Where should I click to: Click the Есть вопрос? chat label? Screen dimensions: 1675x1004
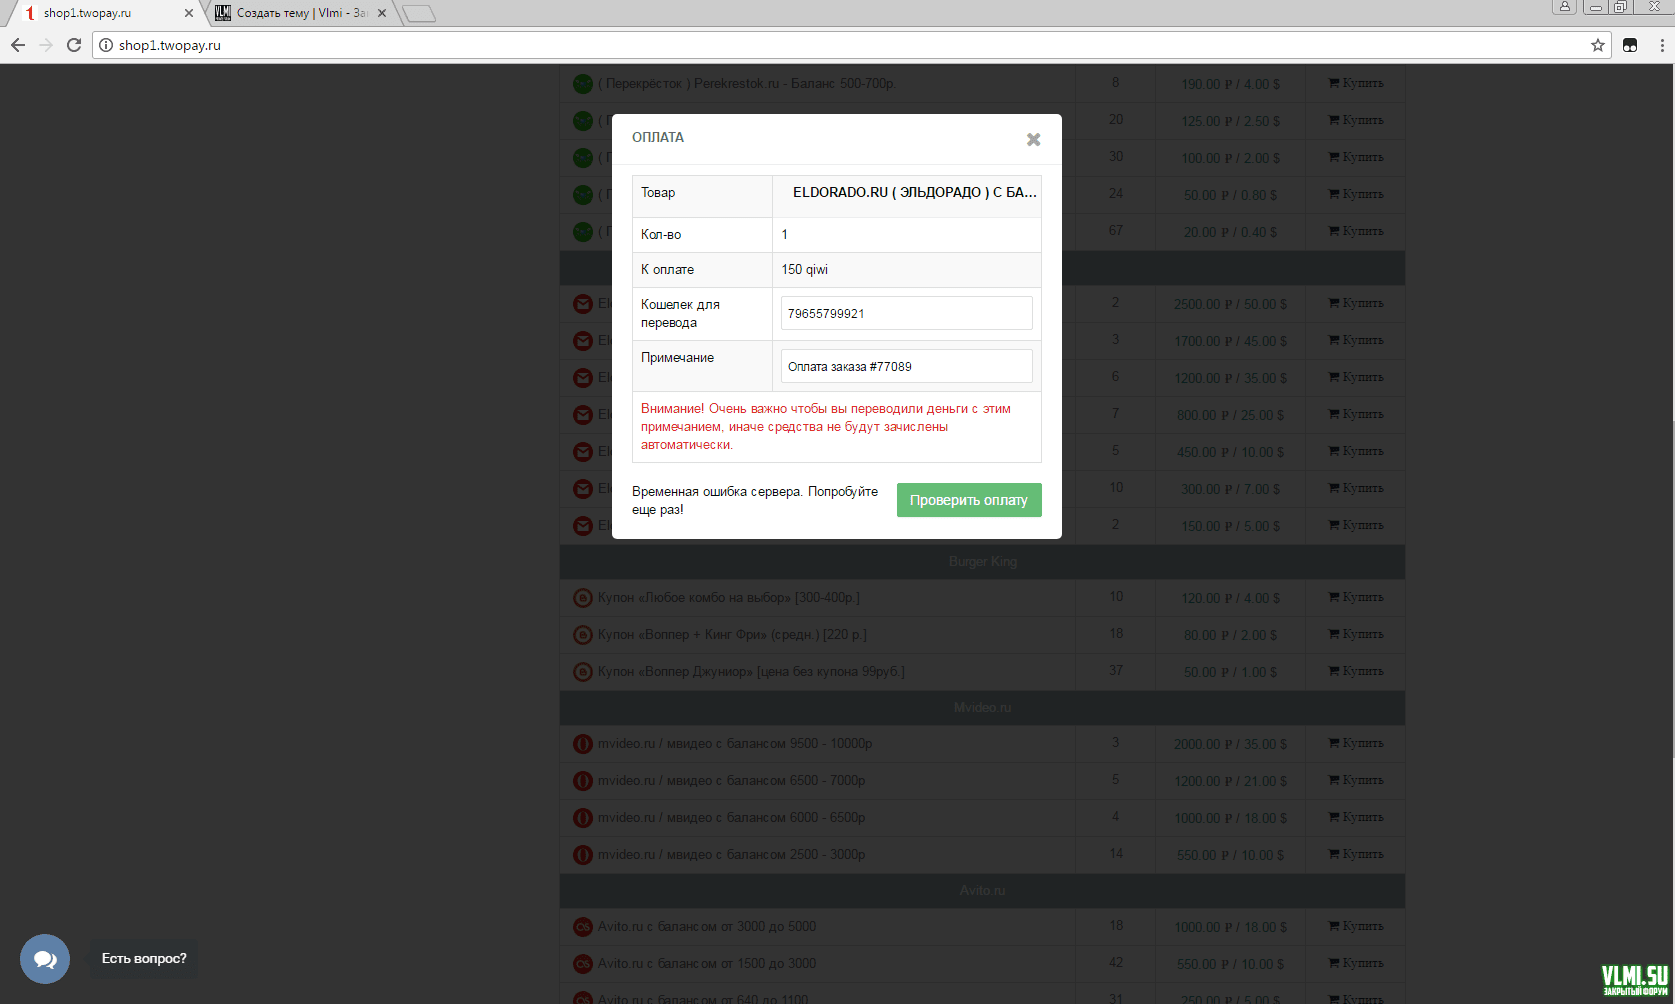point(144,959)
